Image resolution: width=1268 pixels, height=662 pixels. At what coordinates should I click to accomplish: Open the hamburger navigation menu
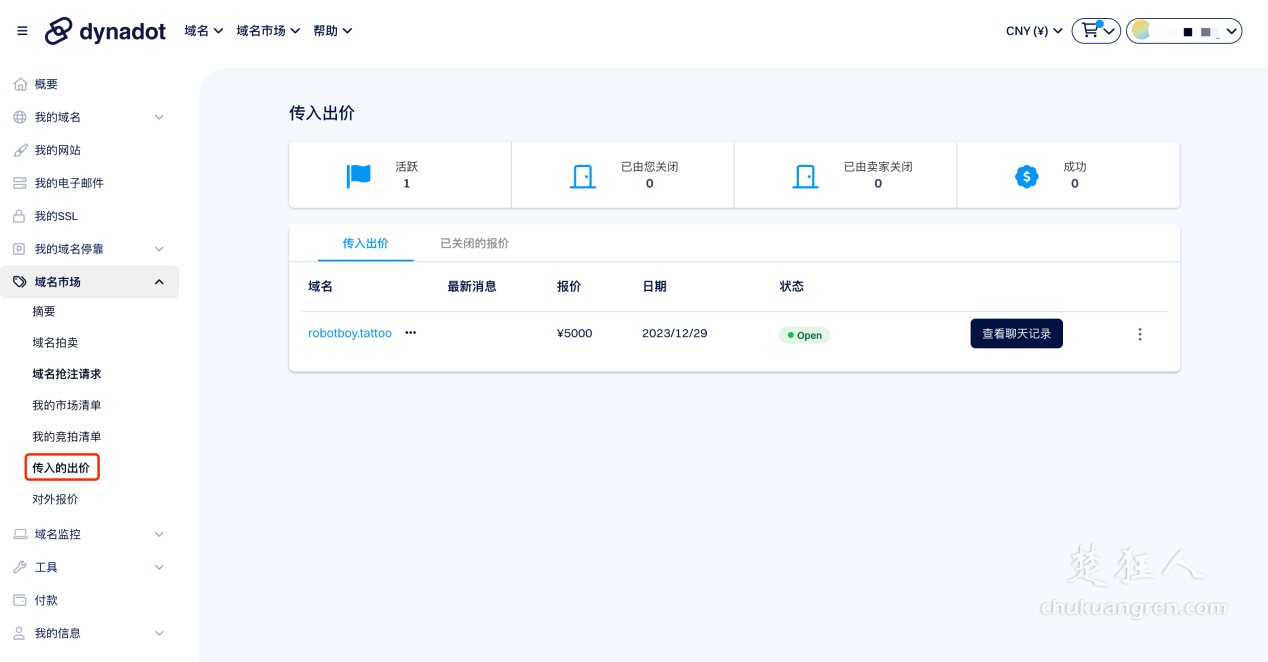[x=21, y=30]
